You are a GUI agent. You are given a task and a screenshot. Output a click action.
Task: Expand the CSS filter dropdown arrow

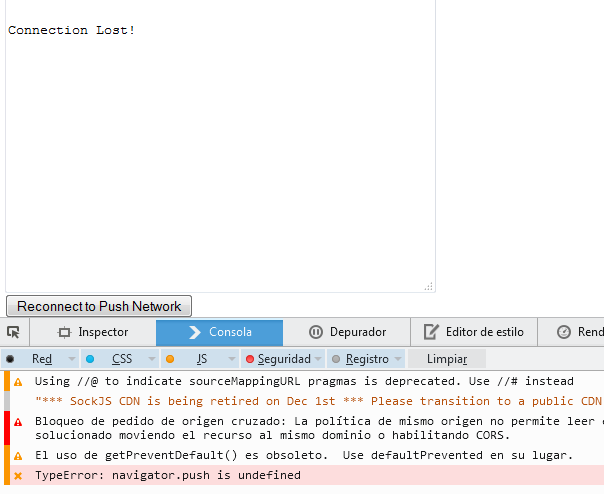tap(152, 359)
